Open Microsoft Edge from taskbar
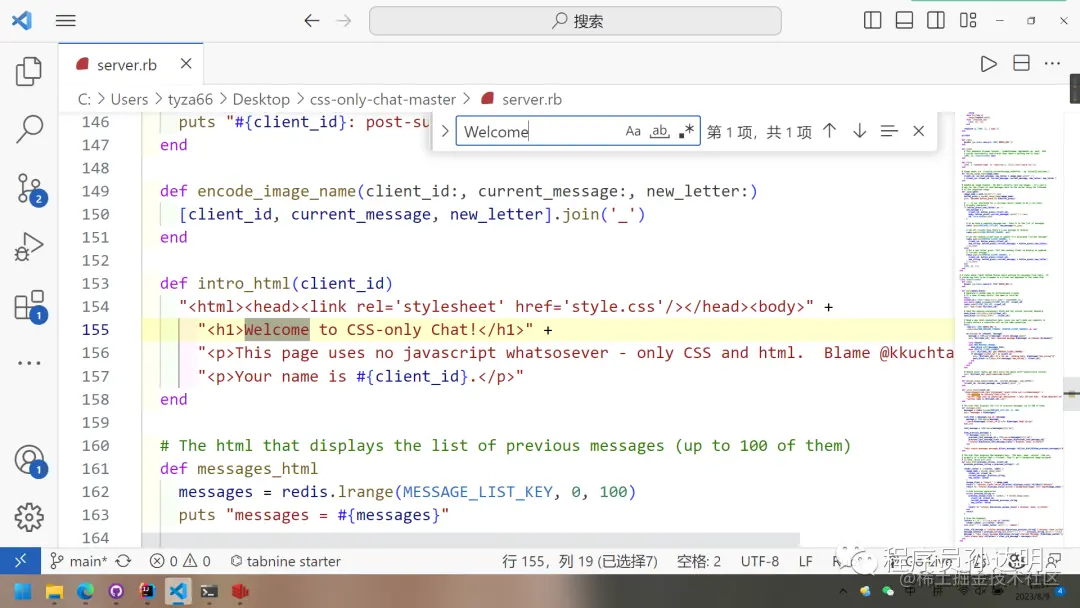The height and width of the screenshot is (608, 1080). [x=85, y=591]
